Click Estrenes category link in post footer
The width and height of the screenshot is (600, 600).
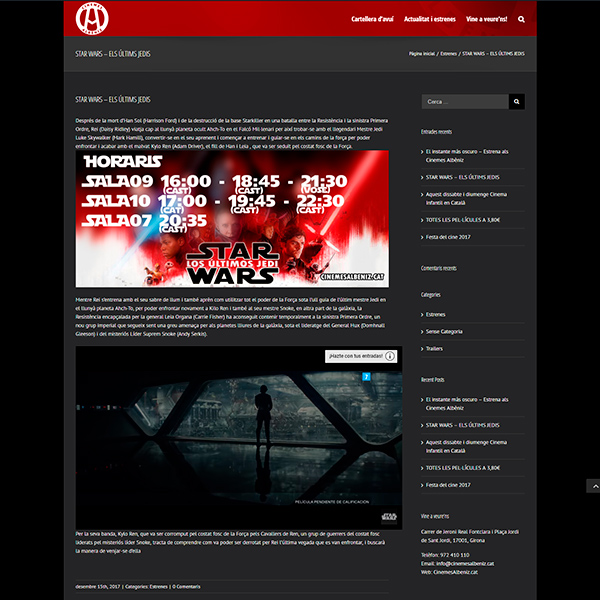click(158, 587)
